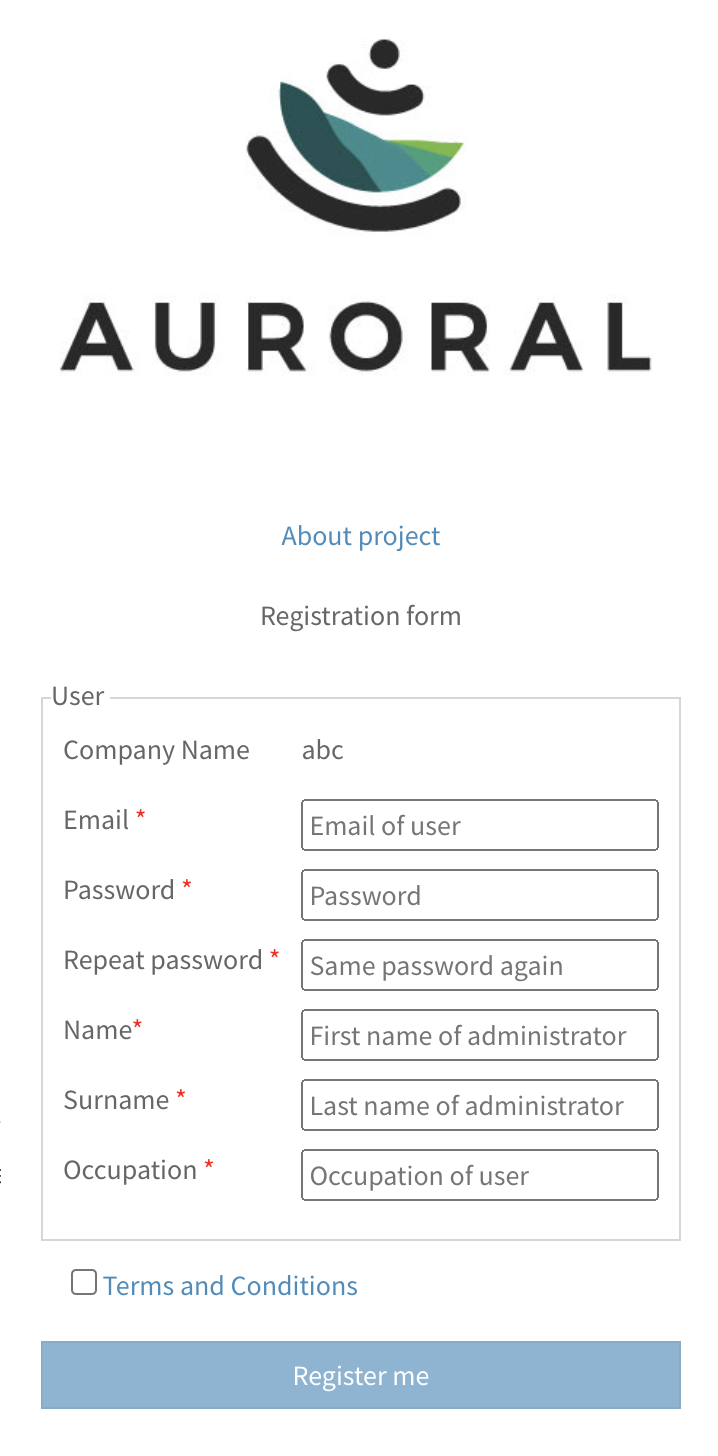Select Last name of administrator field

(480, 1105)
